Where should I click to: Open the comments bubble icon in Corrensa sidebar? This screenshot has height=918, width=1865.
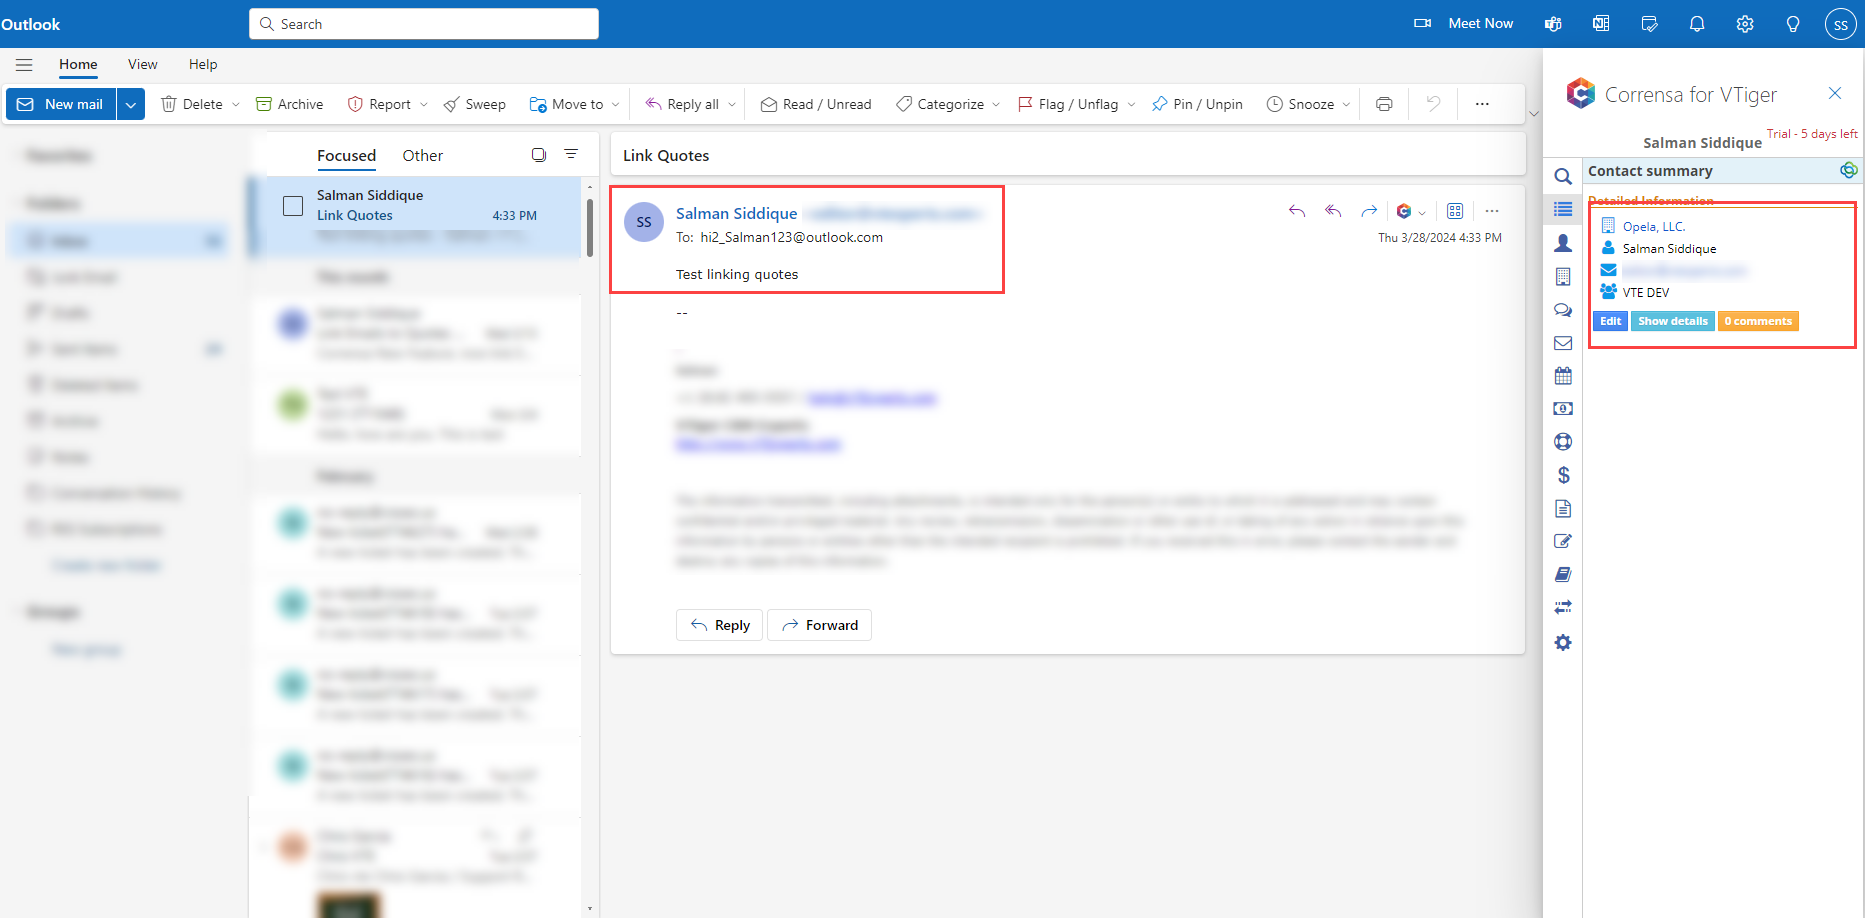pos(1563,310)
